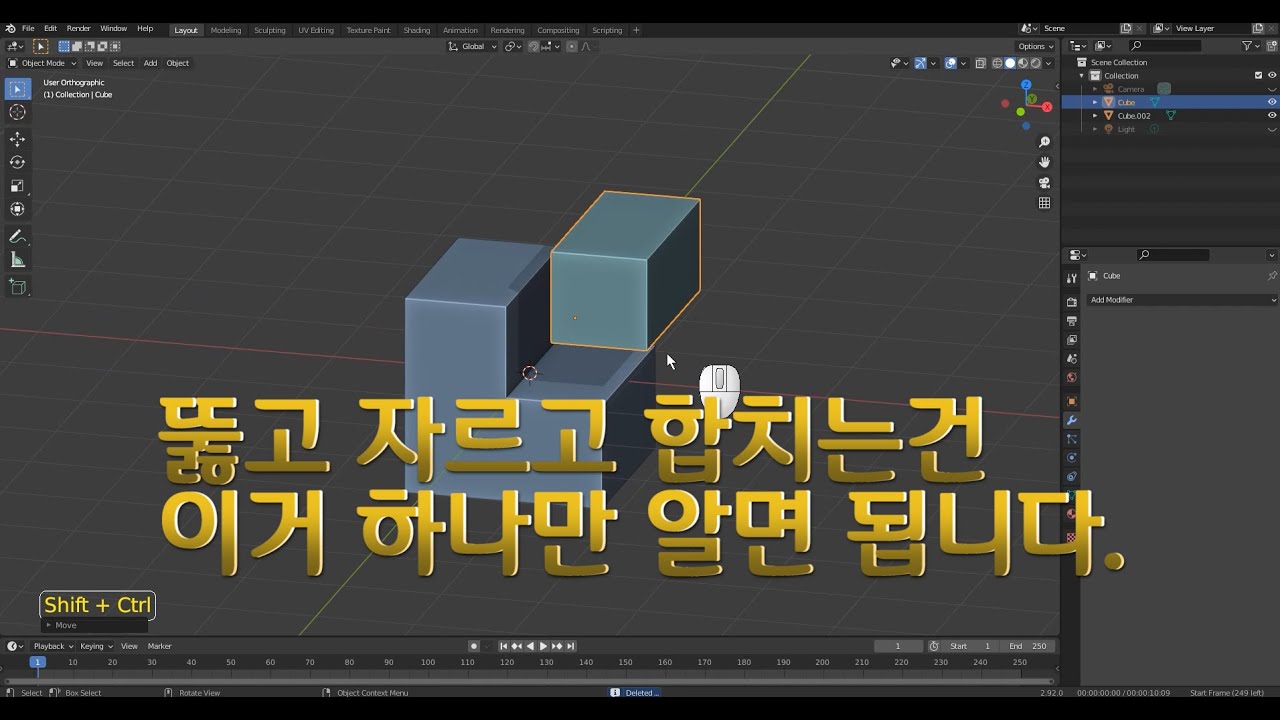This screenshot has width=1280, height=720.
Task: Open the Edit menu
Action: coord(50,29)
